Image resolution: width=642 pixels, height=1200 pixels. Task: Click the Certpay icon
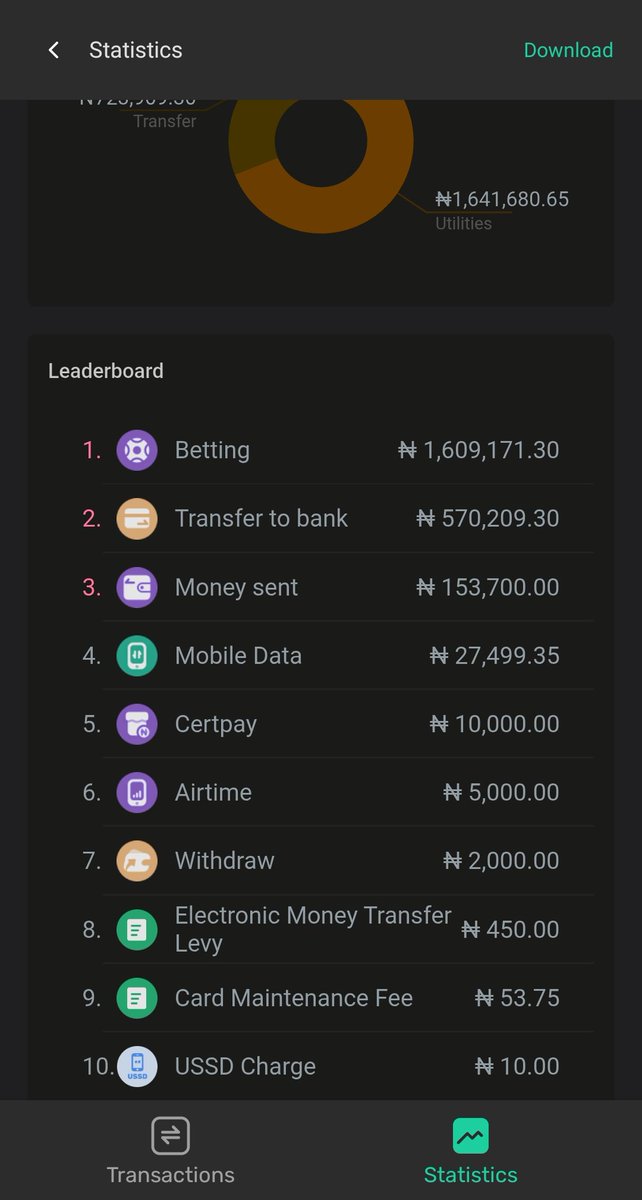coord(137,724)
